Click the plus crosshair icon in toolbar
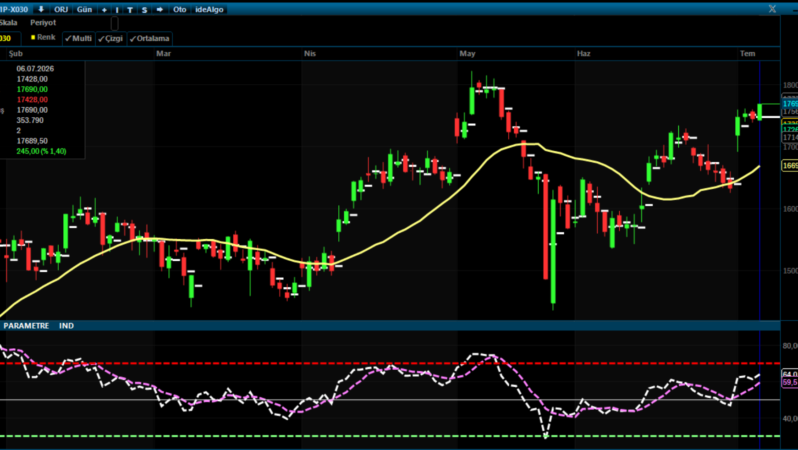Viewport: 798px width, 450px height. pos(104,10)
